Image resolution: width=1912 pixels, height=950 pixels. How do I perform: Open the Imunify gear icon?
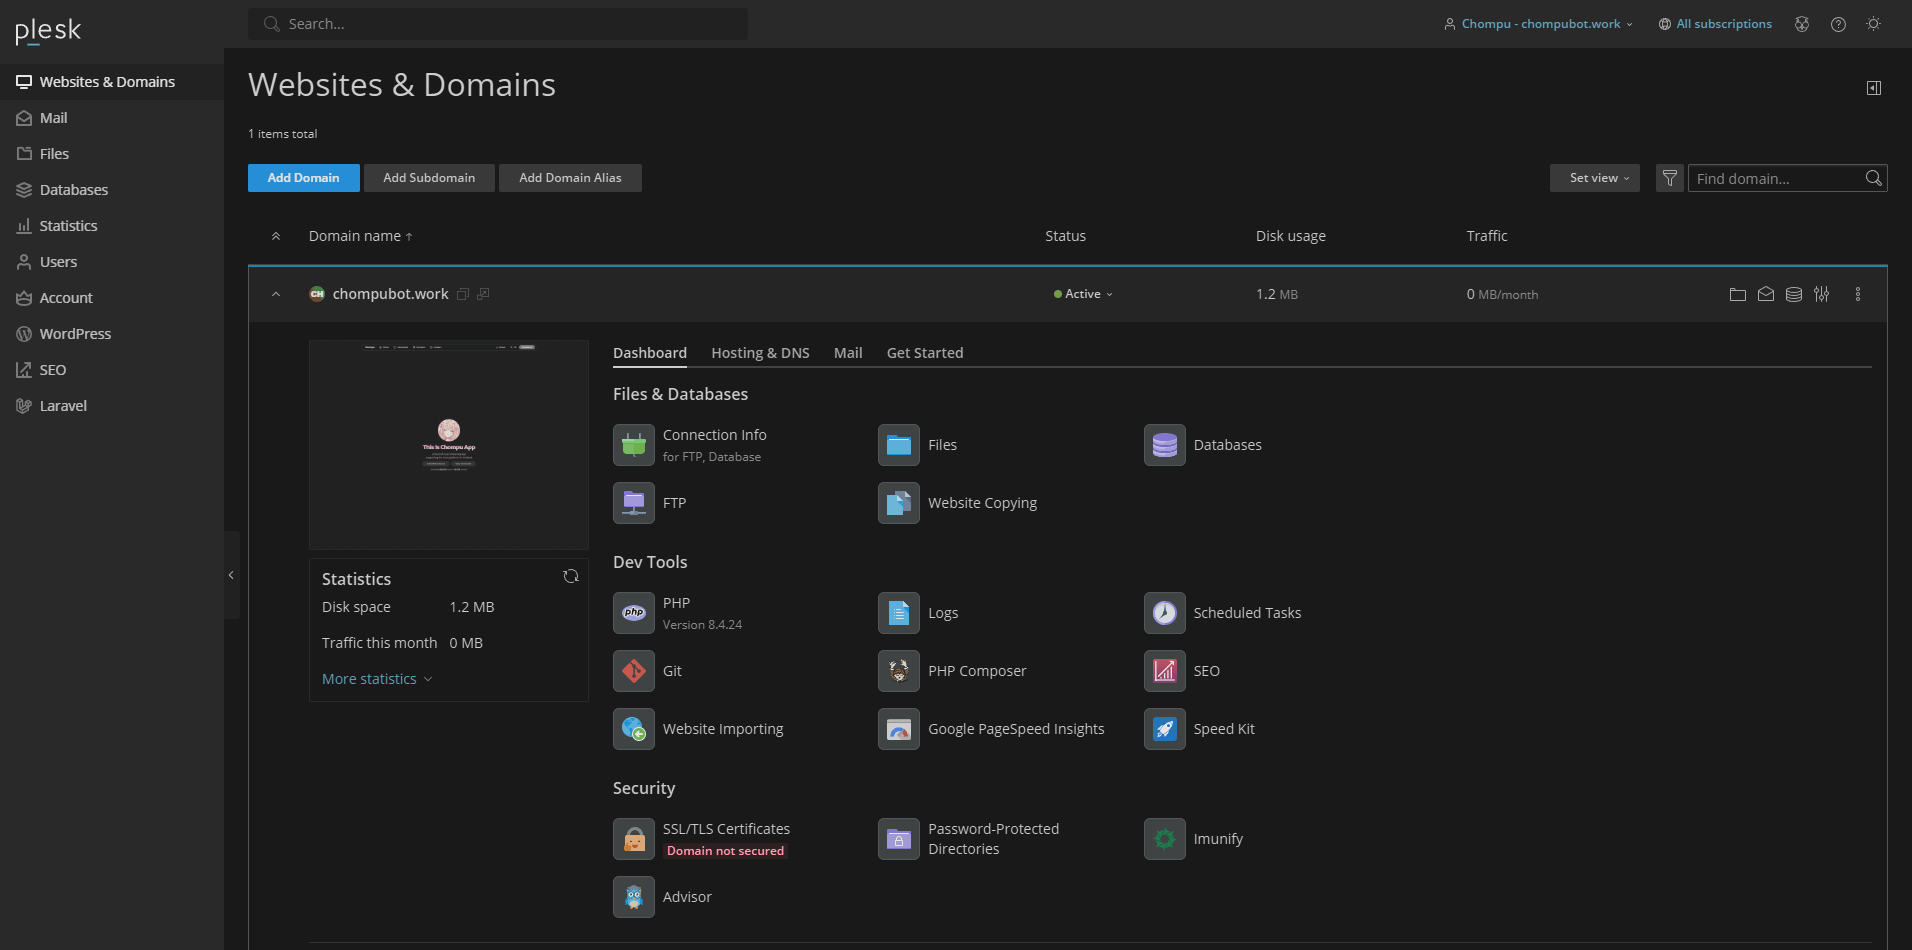coord(1165,839)
